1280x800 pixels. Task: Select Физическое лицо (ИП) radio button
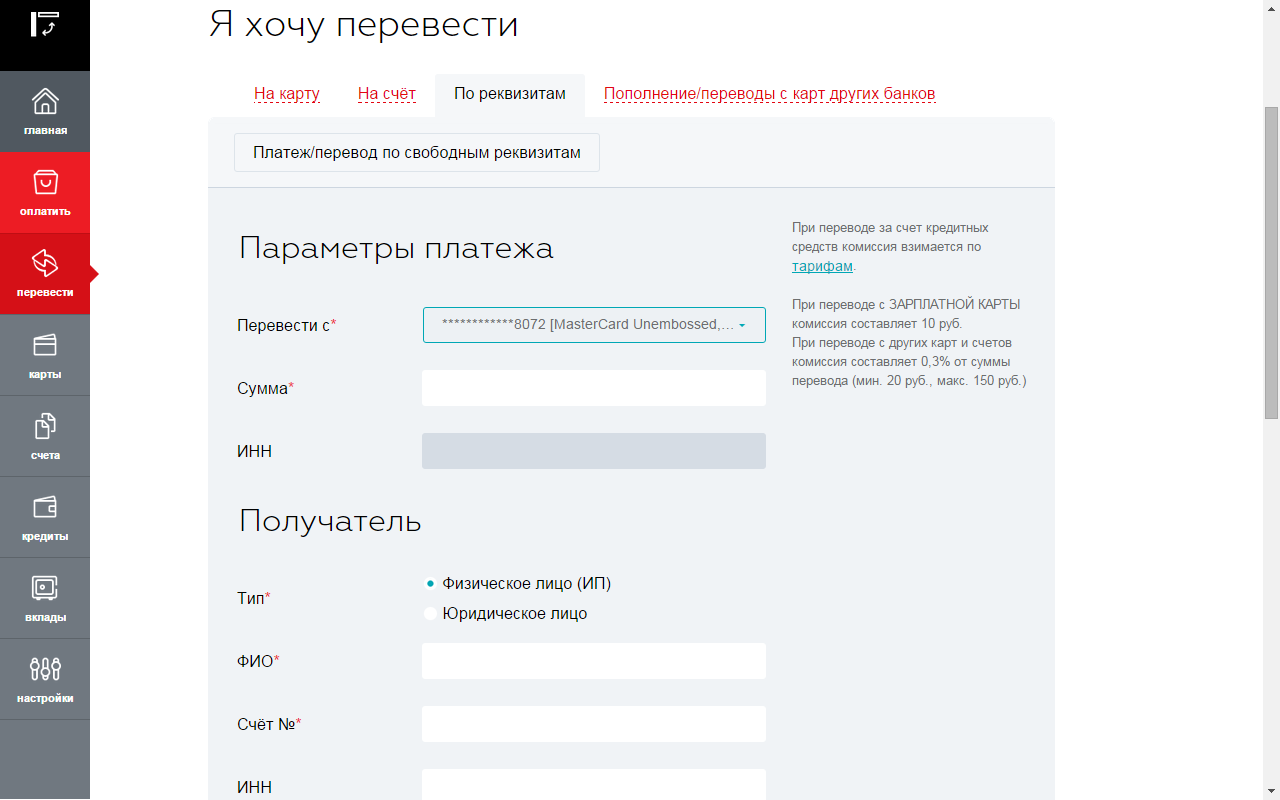[x=431, y=584]
